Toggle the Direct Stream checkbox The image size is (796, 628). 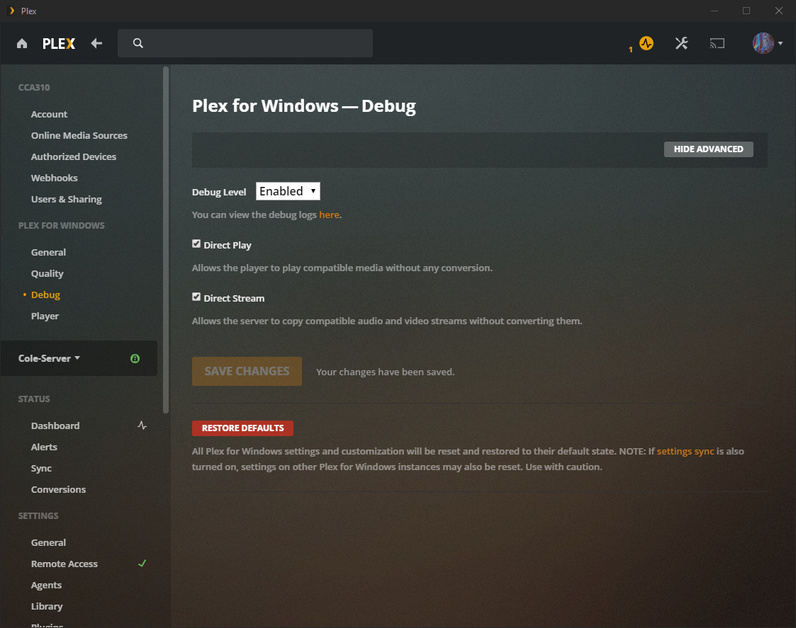tap(196, 297)
